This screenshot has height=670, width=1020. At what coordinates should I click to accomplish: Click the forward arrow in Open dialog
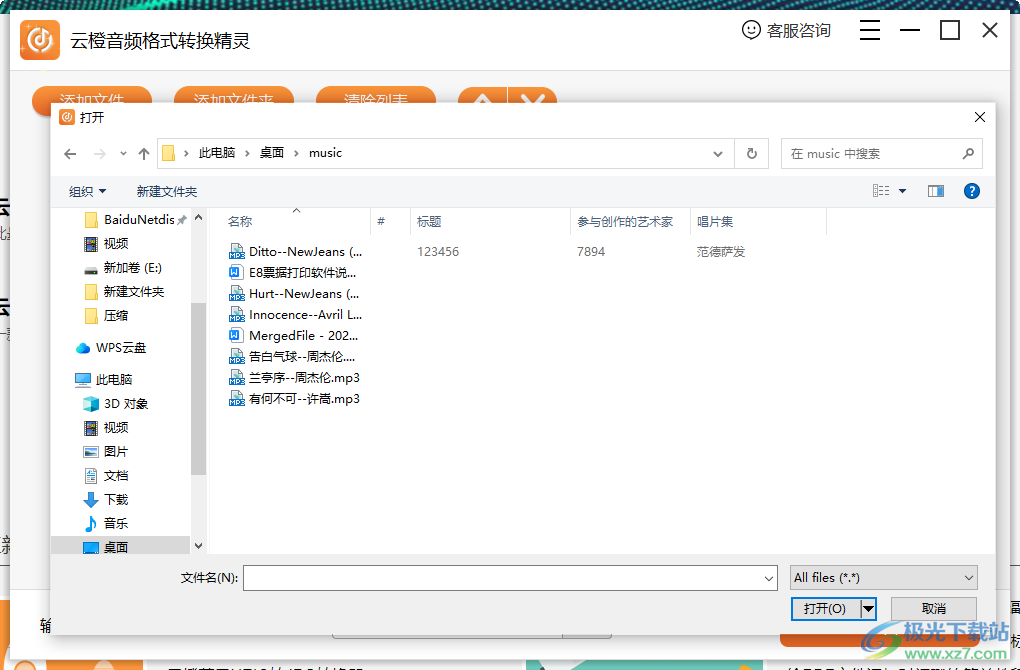tap(100, 154)
